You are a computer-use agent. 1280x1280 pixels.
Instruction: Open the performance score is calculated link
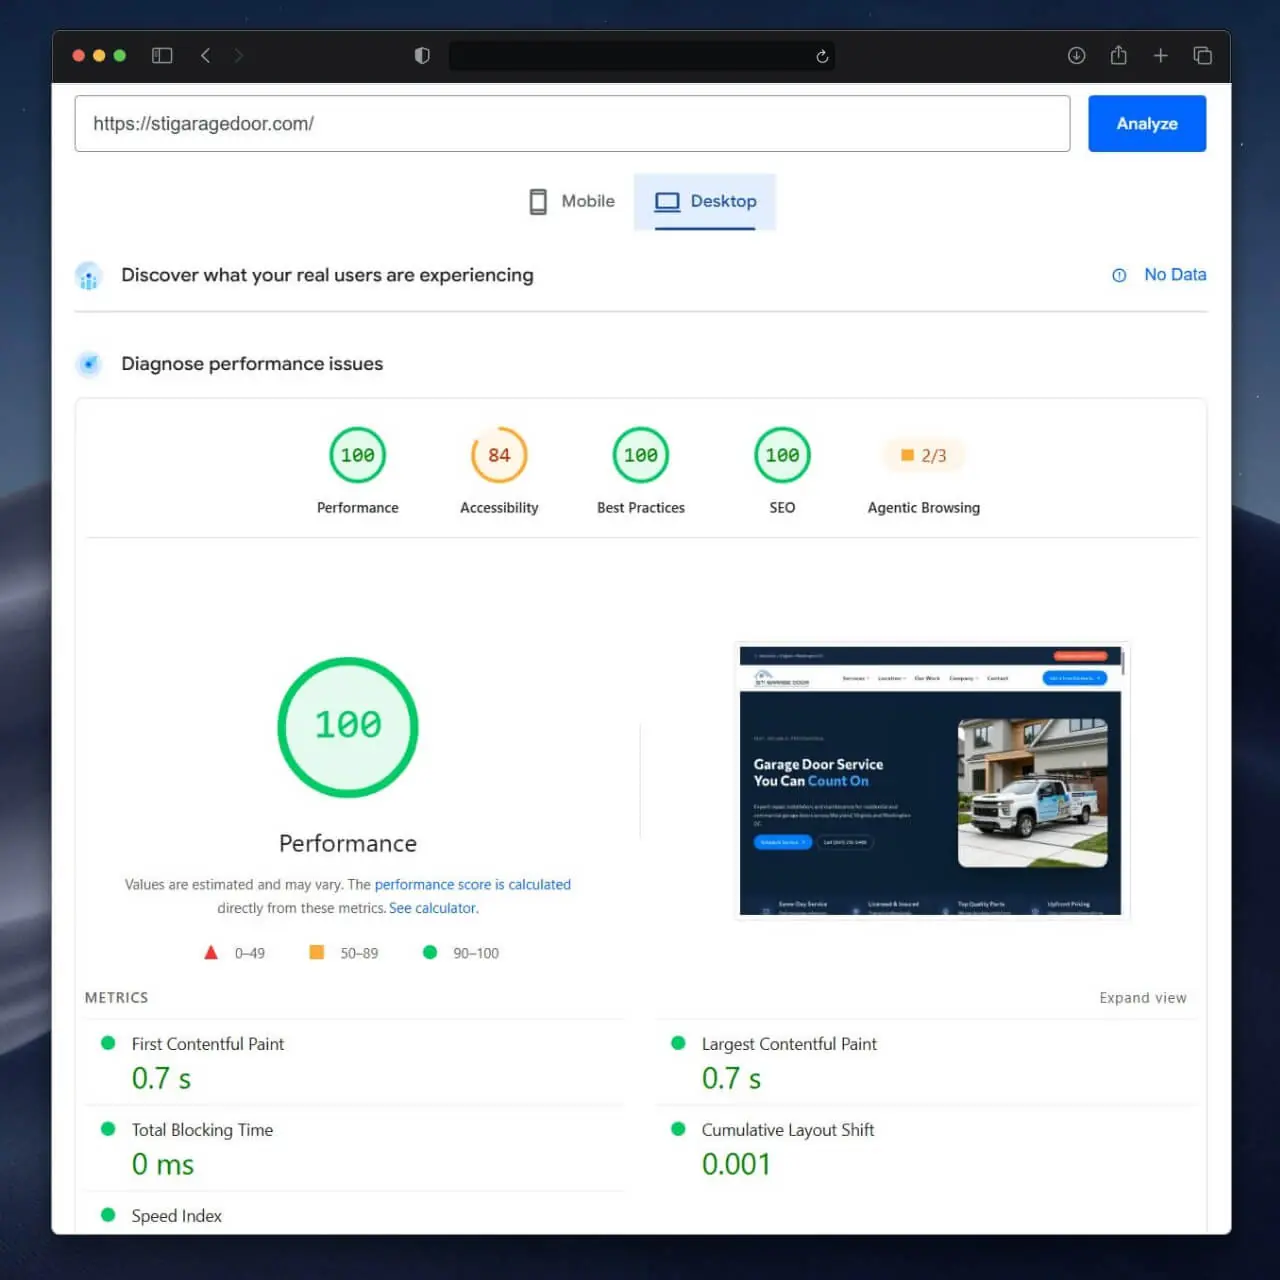click(x=473, y=885)
